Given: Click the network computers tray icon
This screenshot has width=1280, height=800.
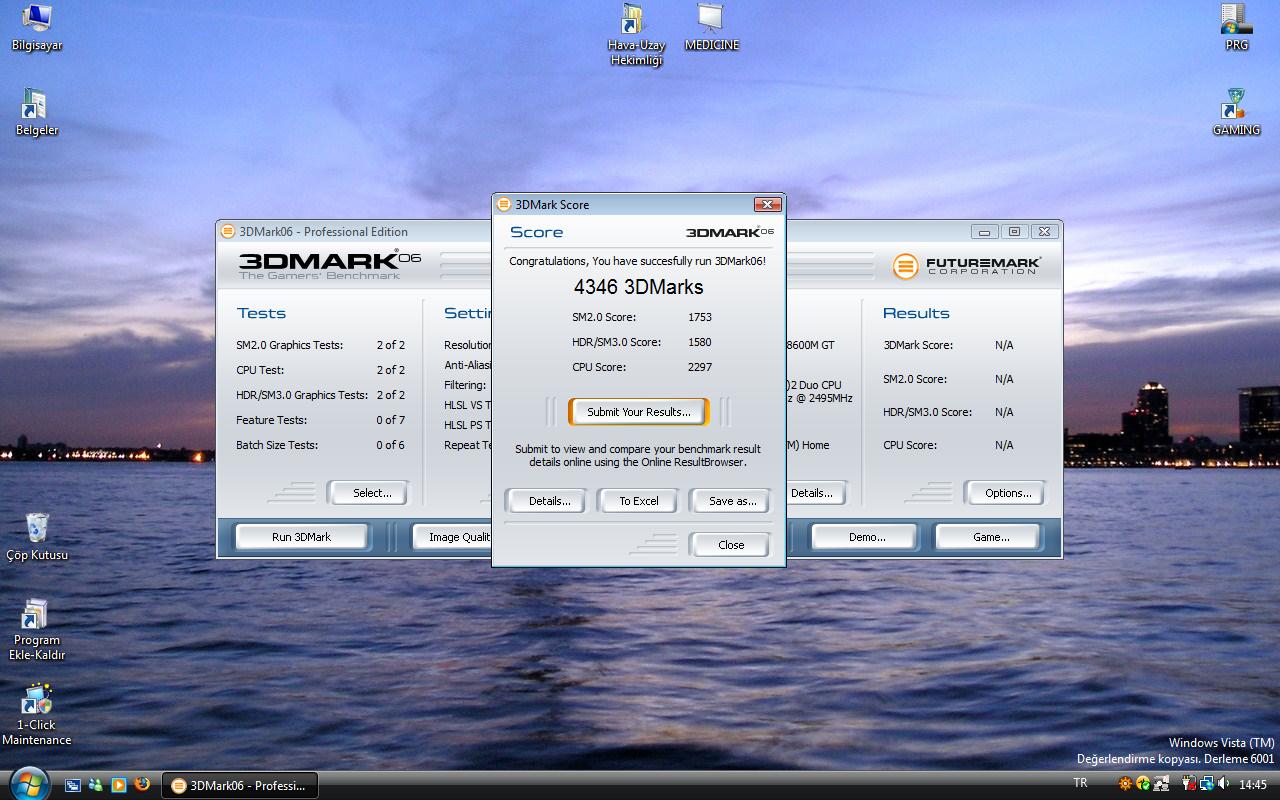Looking at the screenshot, I should pos(1161,784).
